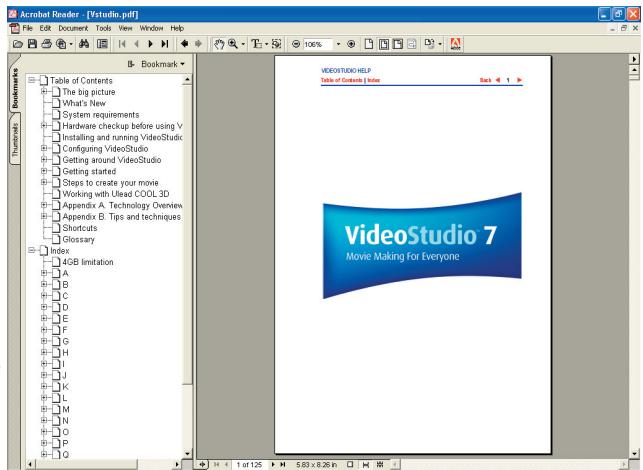Click the zoom out minus button
This screenshot has width=643, height=470.
[x=296, y=44]
